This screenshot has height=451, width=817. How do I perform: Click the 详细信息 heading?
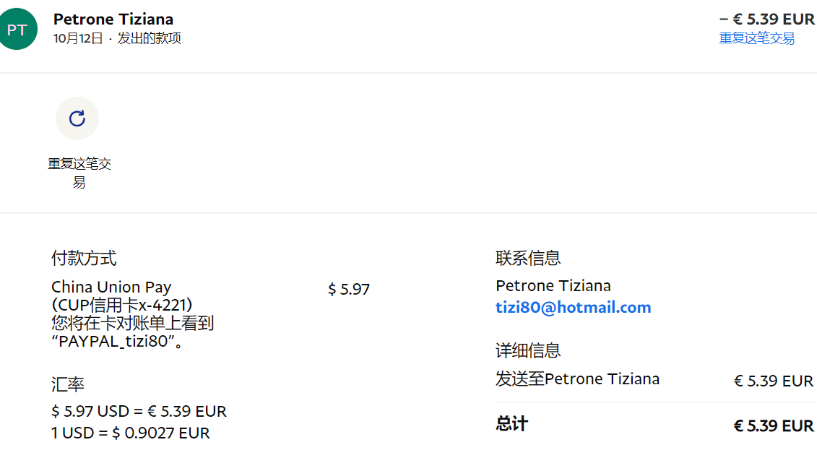click(528, 350)
